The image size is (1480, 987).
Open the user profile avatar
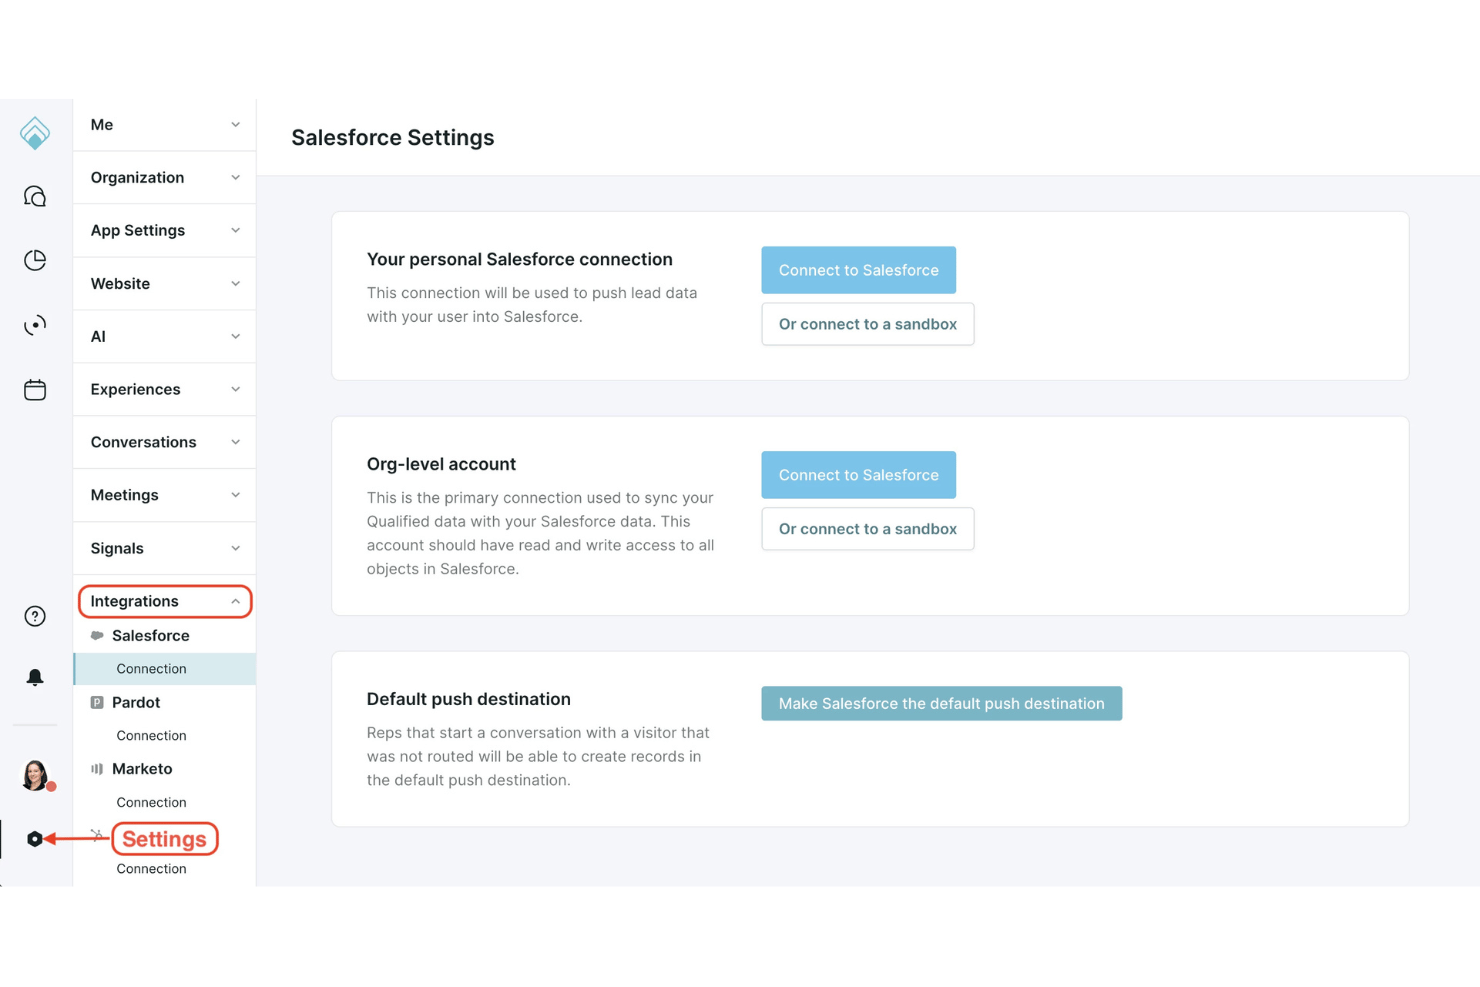36,775
